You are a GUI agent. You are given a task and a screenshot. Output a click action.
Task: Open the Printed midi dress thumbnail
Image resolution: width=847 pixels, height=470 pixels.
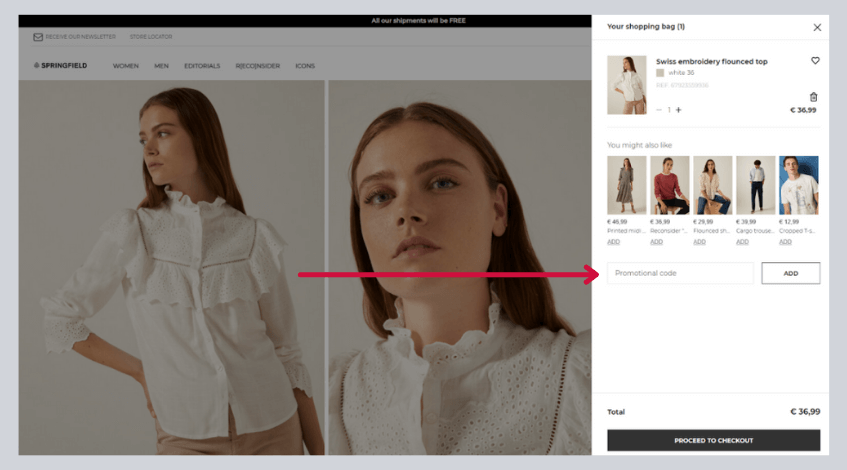(x=626, y=185)
